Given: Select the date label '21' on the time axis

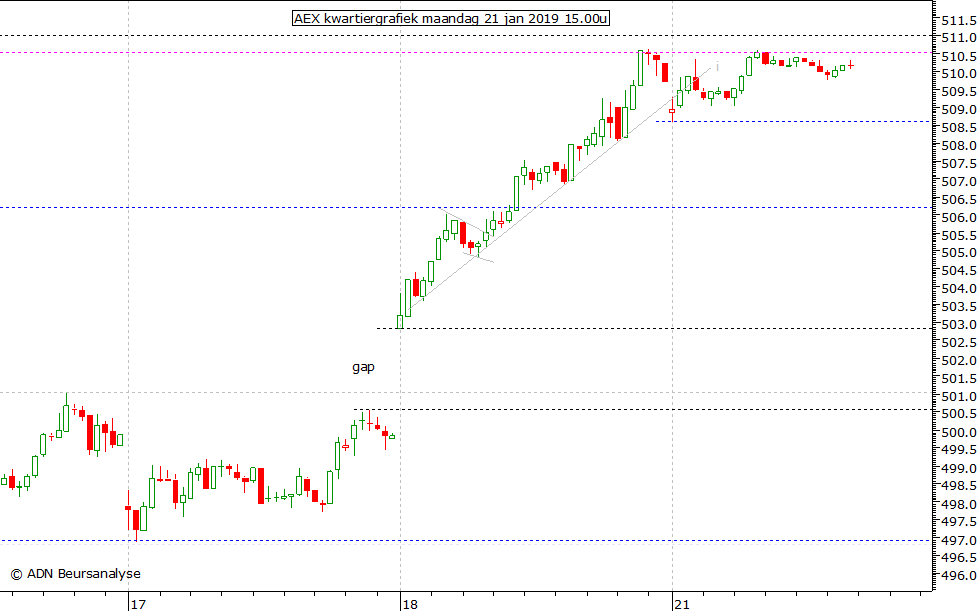Looking at the screenshot, I should point(682,604).
